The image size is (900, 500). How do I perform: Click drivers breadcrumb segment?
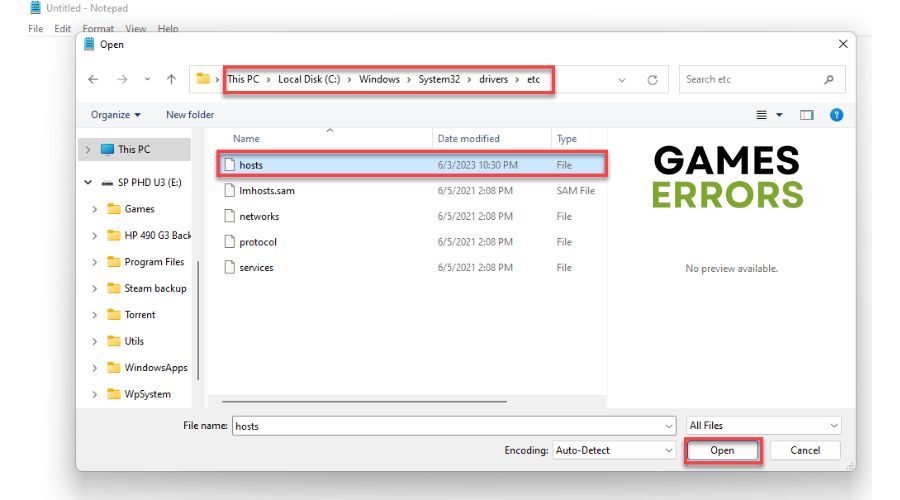pyautogui.click(x=493, y=79)
